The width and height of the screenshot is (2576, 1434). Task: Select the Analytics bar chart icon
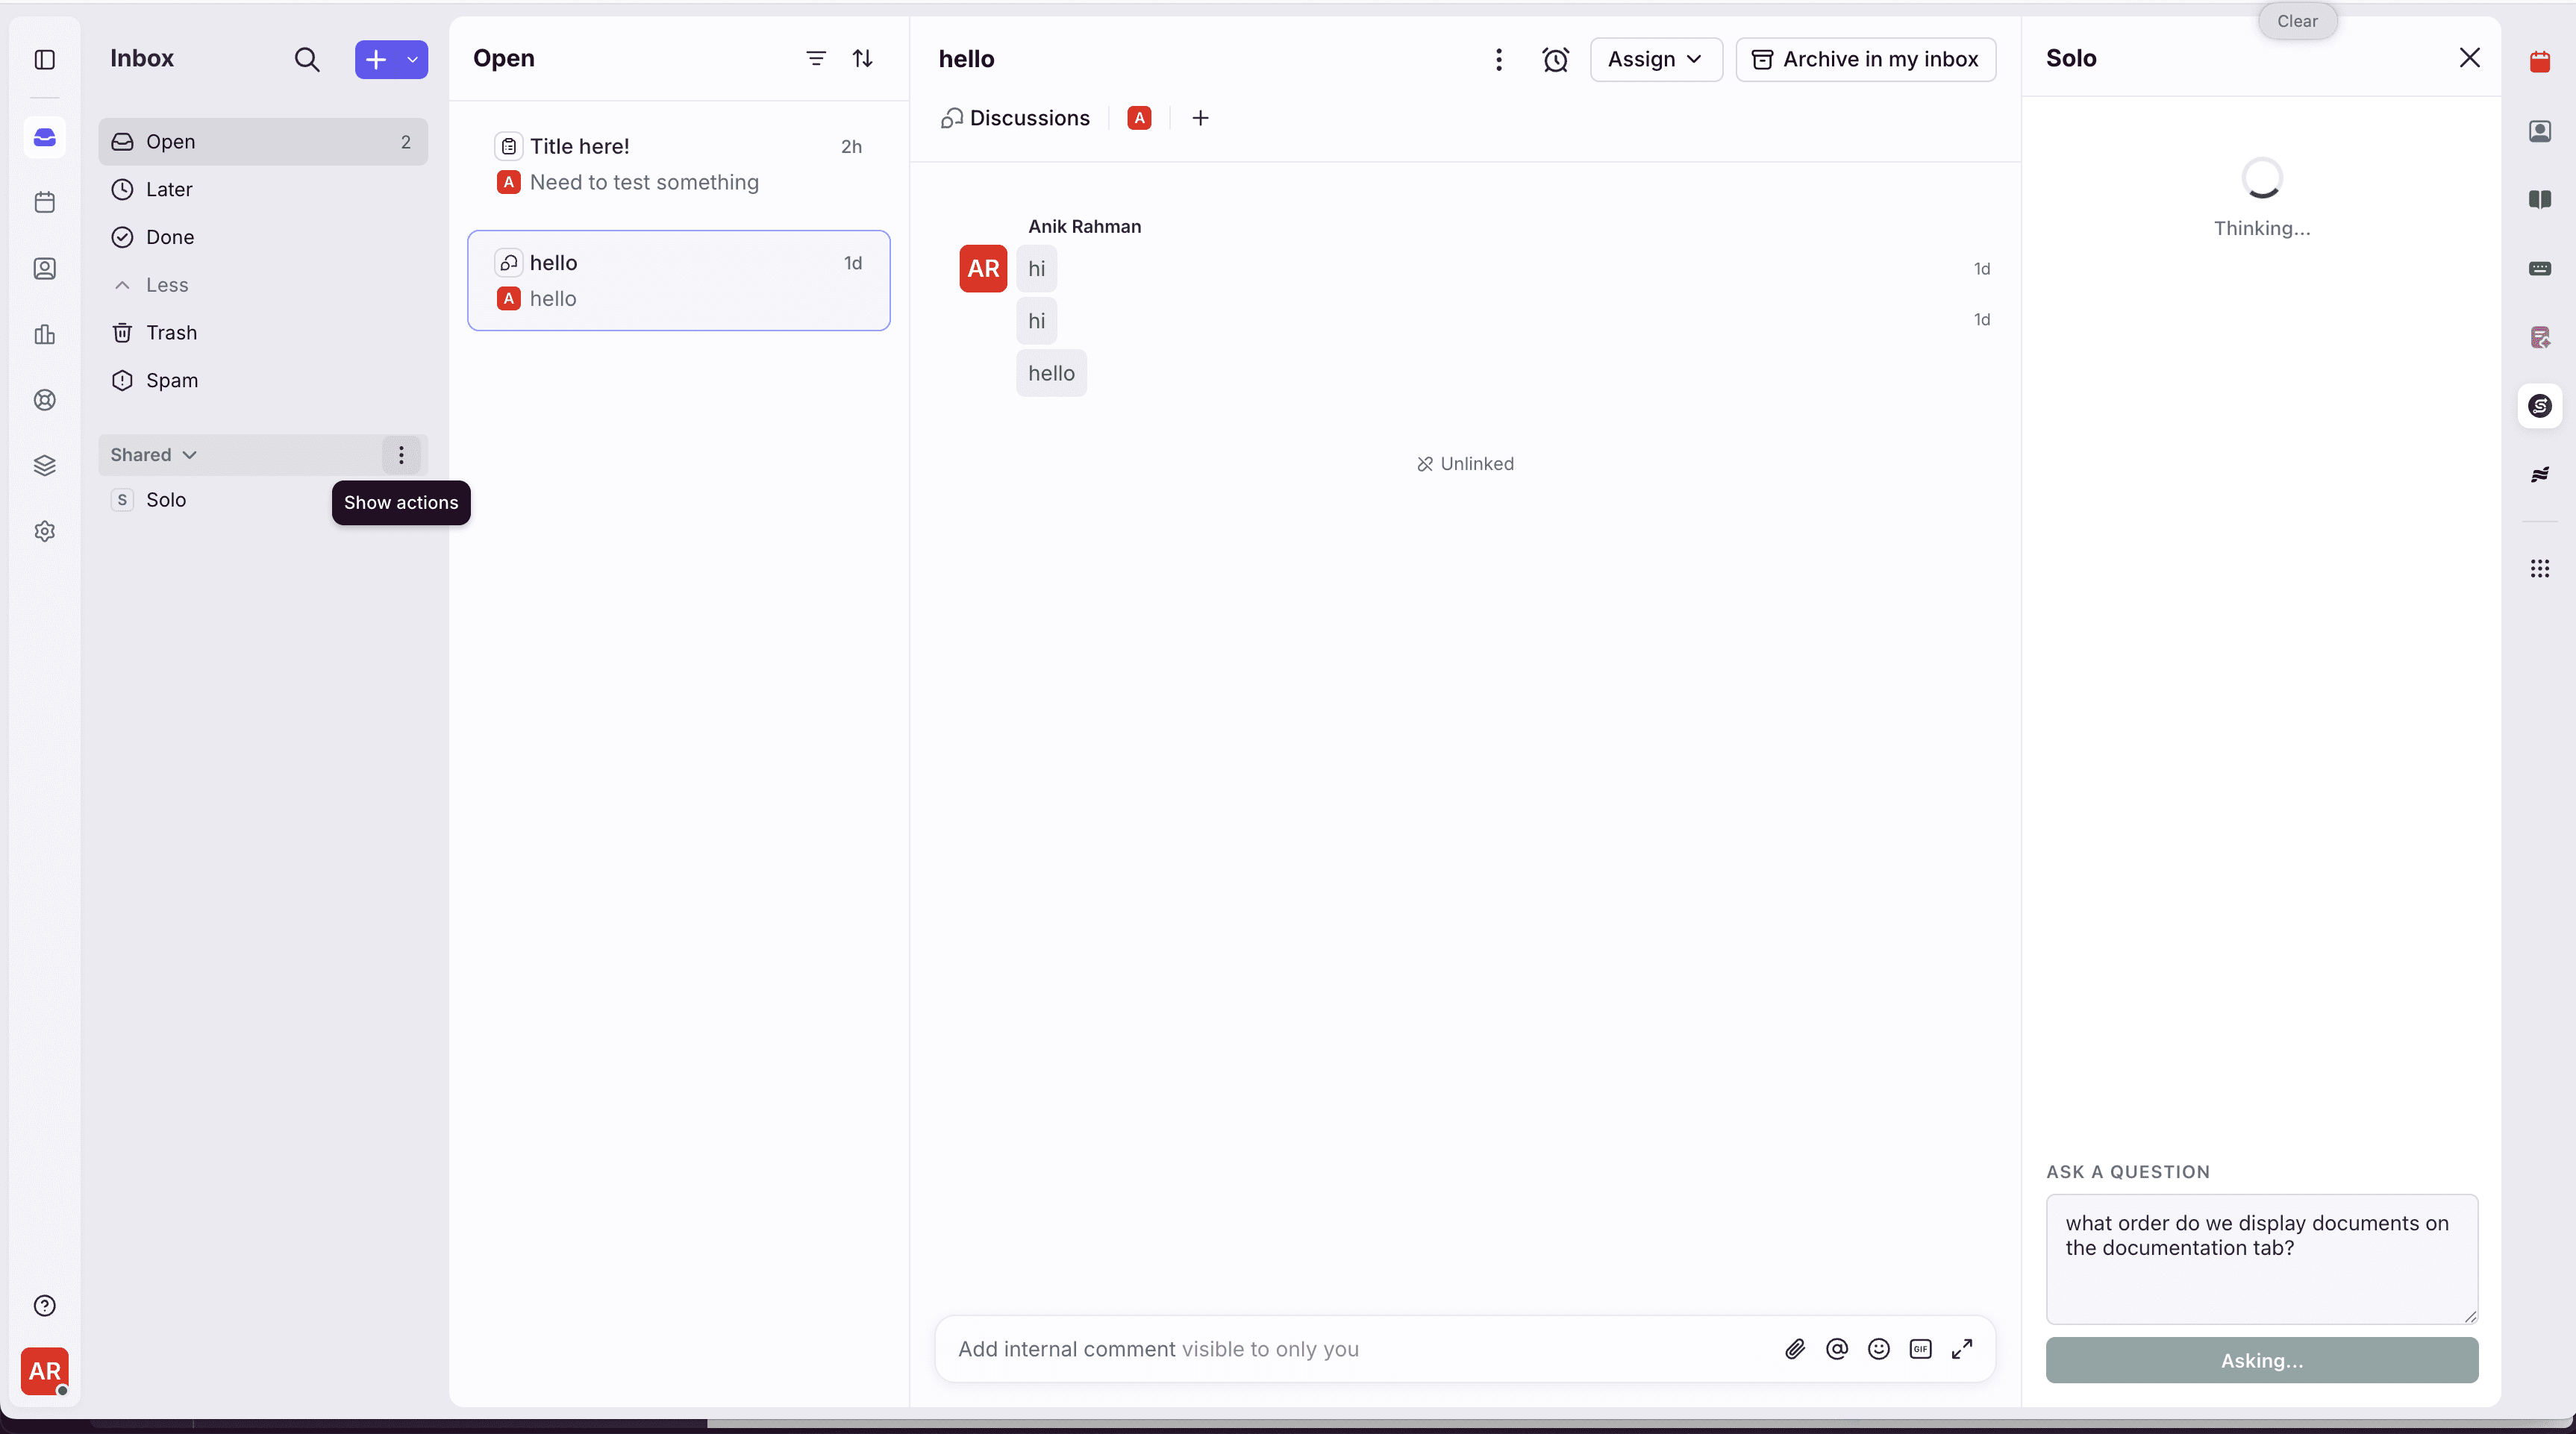[x=44, y=335]
